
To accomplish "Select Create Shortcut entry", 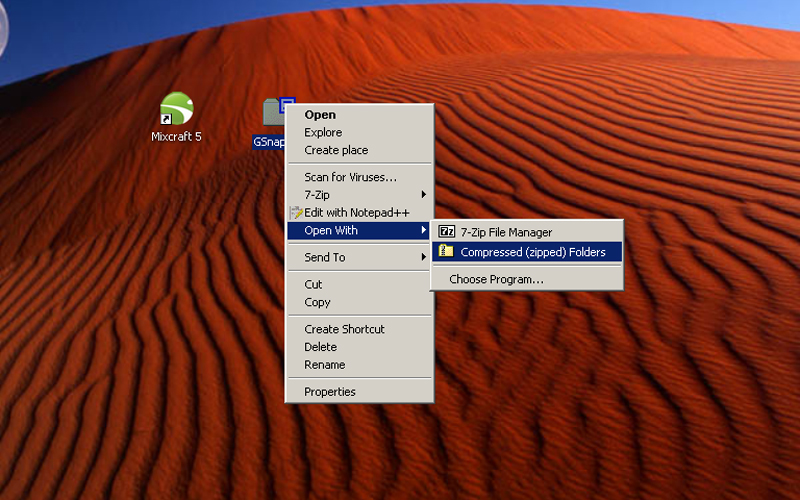I will 359,329.
